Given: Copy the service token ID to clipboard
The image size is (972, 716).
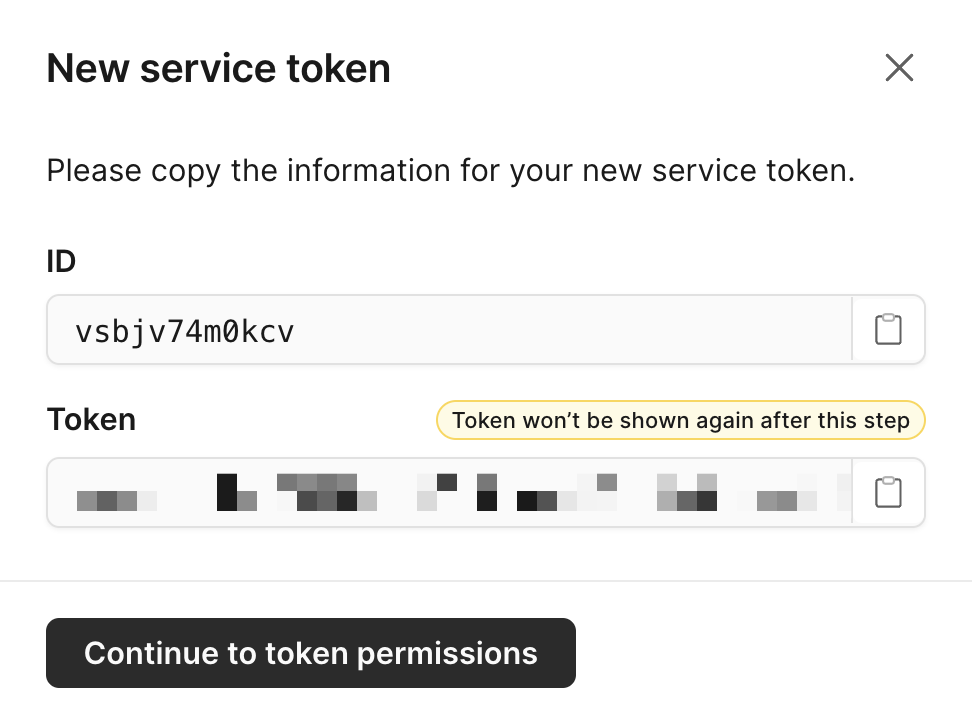Looking at the screenshot, I should click(888, 329).
